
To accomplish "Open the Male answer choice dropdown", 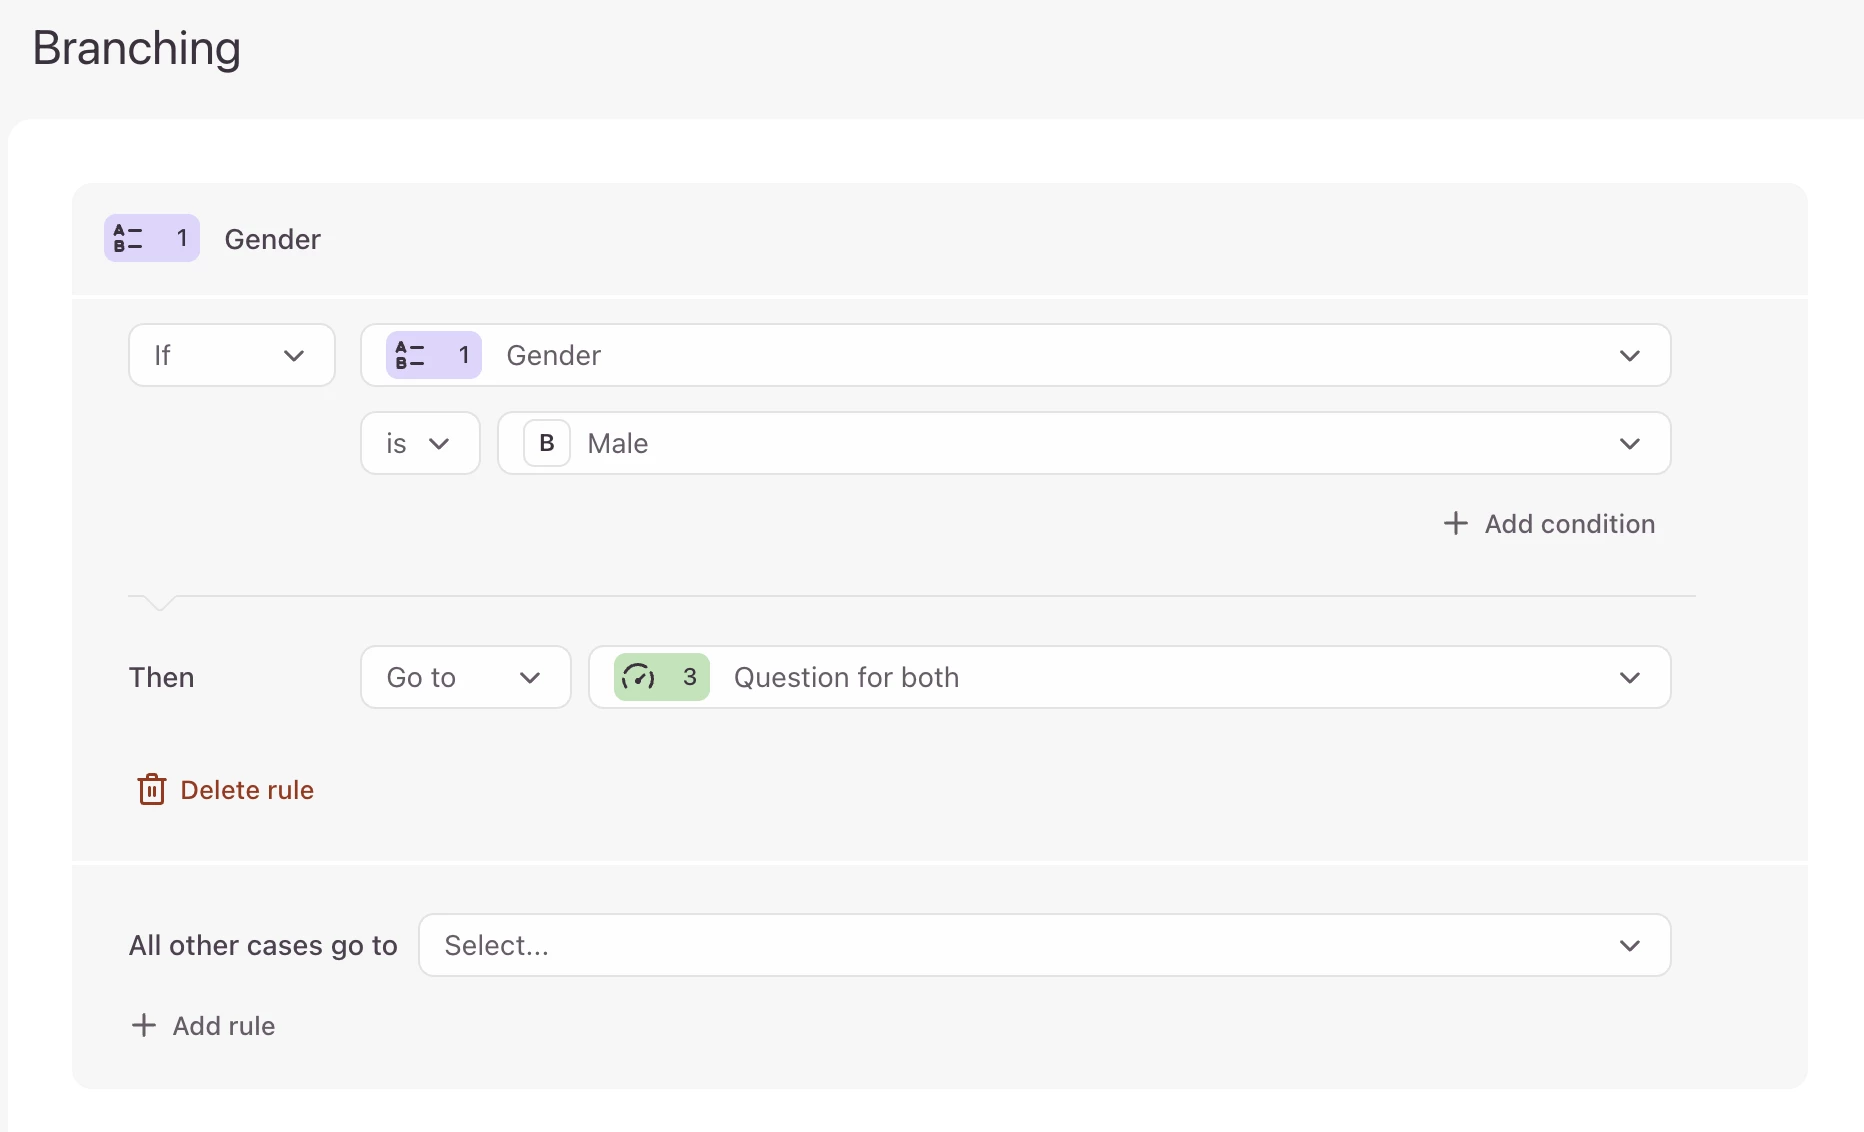I will (x=1083, y=443).
